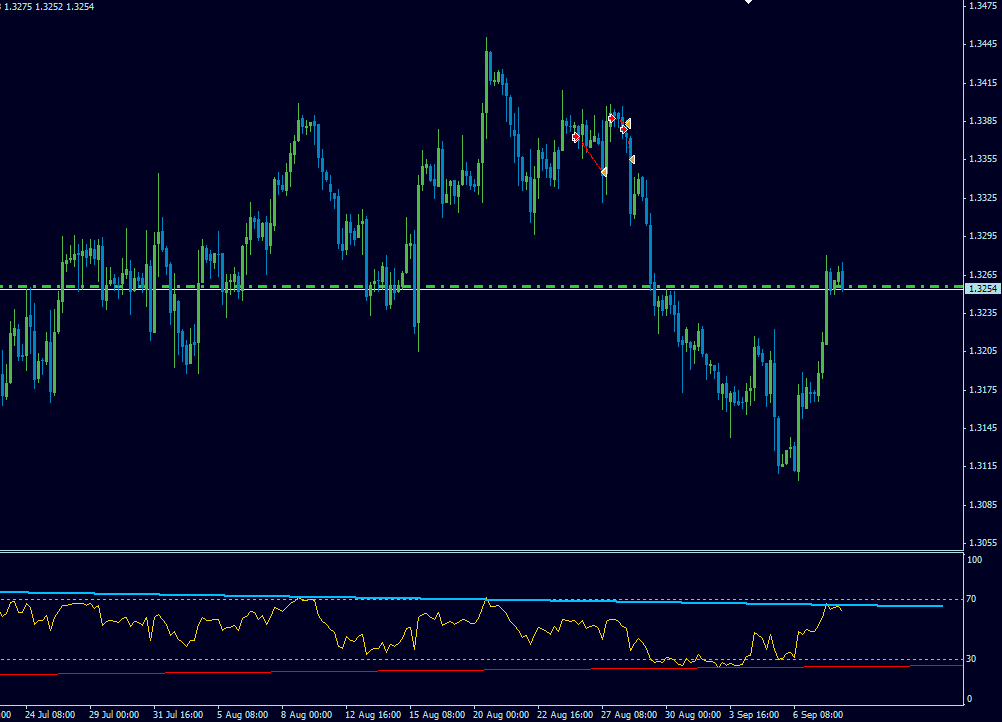1002x722 pixels.
Task: Click price scale label 1.3265
Action: click(983, 275)
